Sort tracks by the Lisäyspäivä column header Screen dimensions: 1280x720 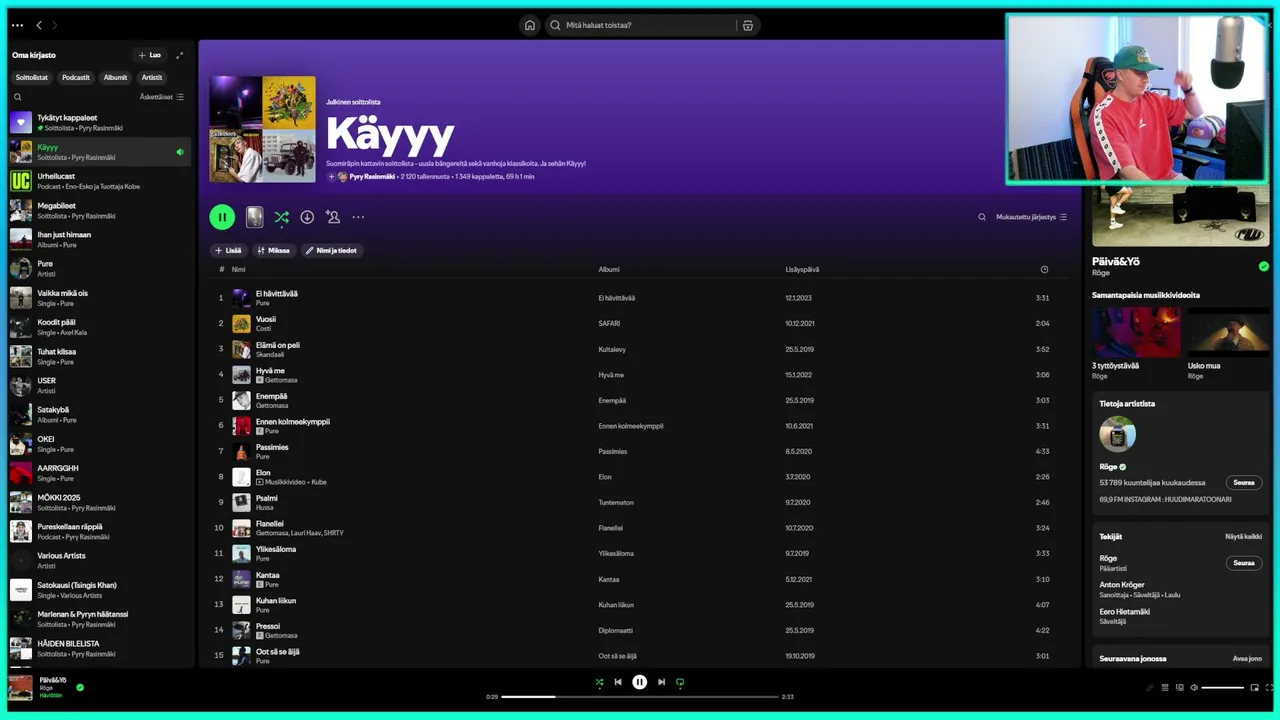tap(802, 269)
